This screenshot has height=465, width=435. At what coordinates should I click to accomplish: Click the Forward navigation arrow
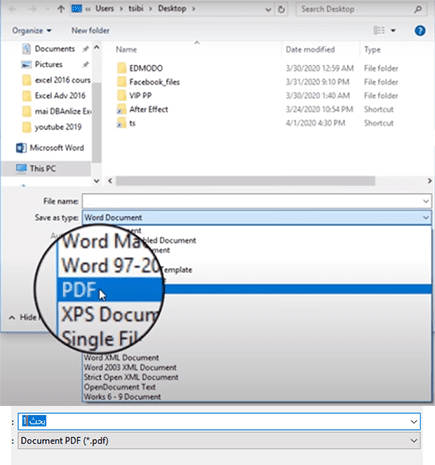32,9
